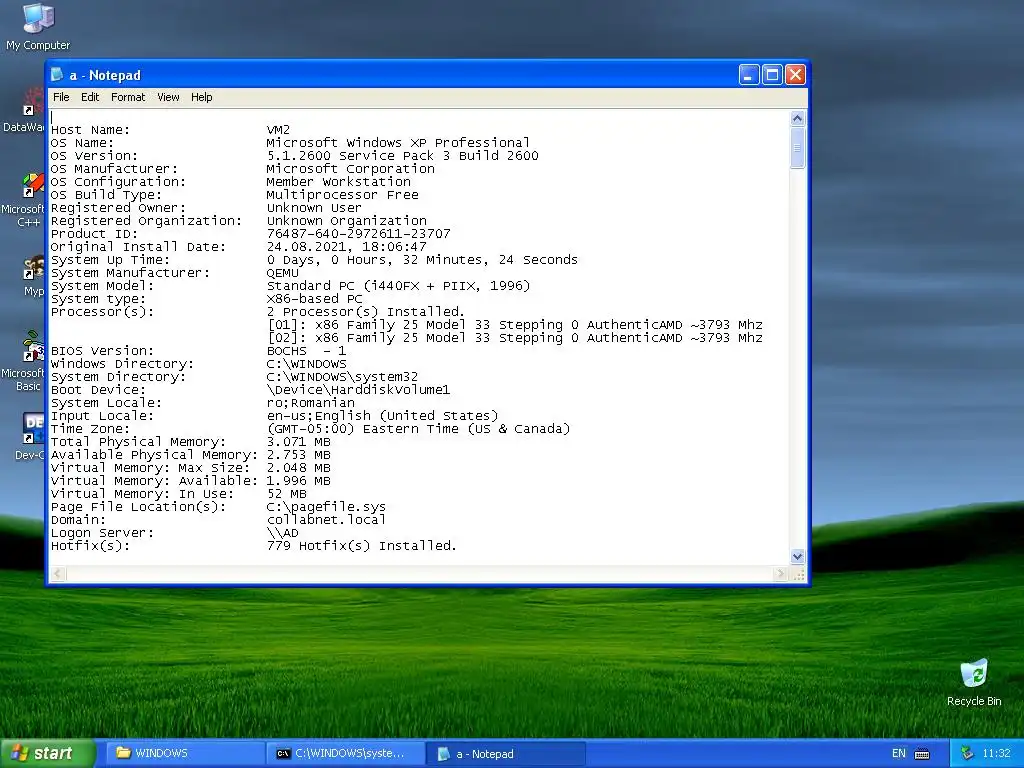Viewport: 1024px width, 768px height.
Task: Click the [01] processor line
Action: 515,325
